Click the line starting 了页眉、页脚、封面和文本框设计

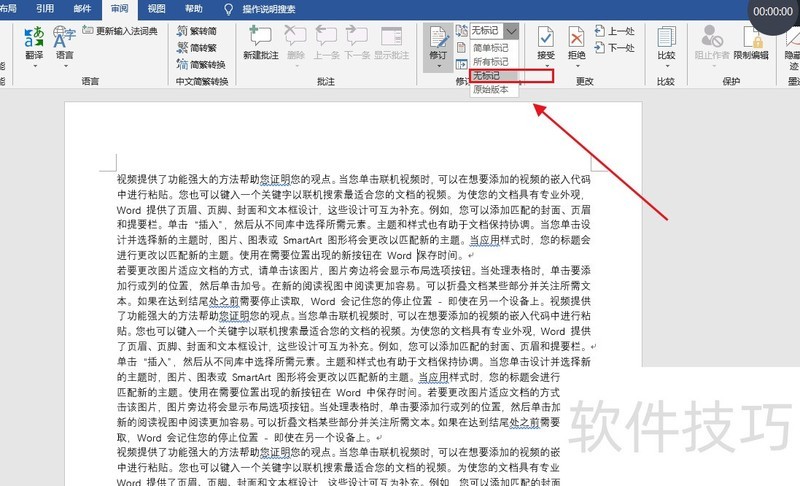pyautogui.click(x=356, y=346)
